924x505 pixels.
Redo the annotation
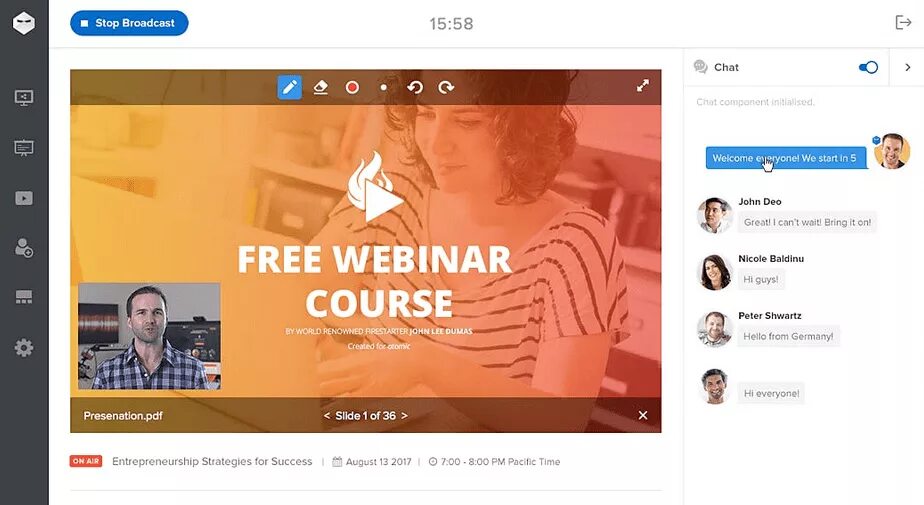446,87
